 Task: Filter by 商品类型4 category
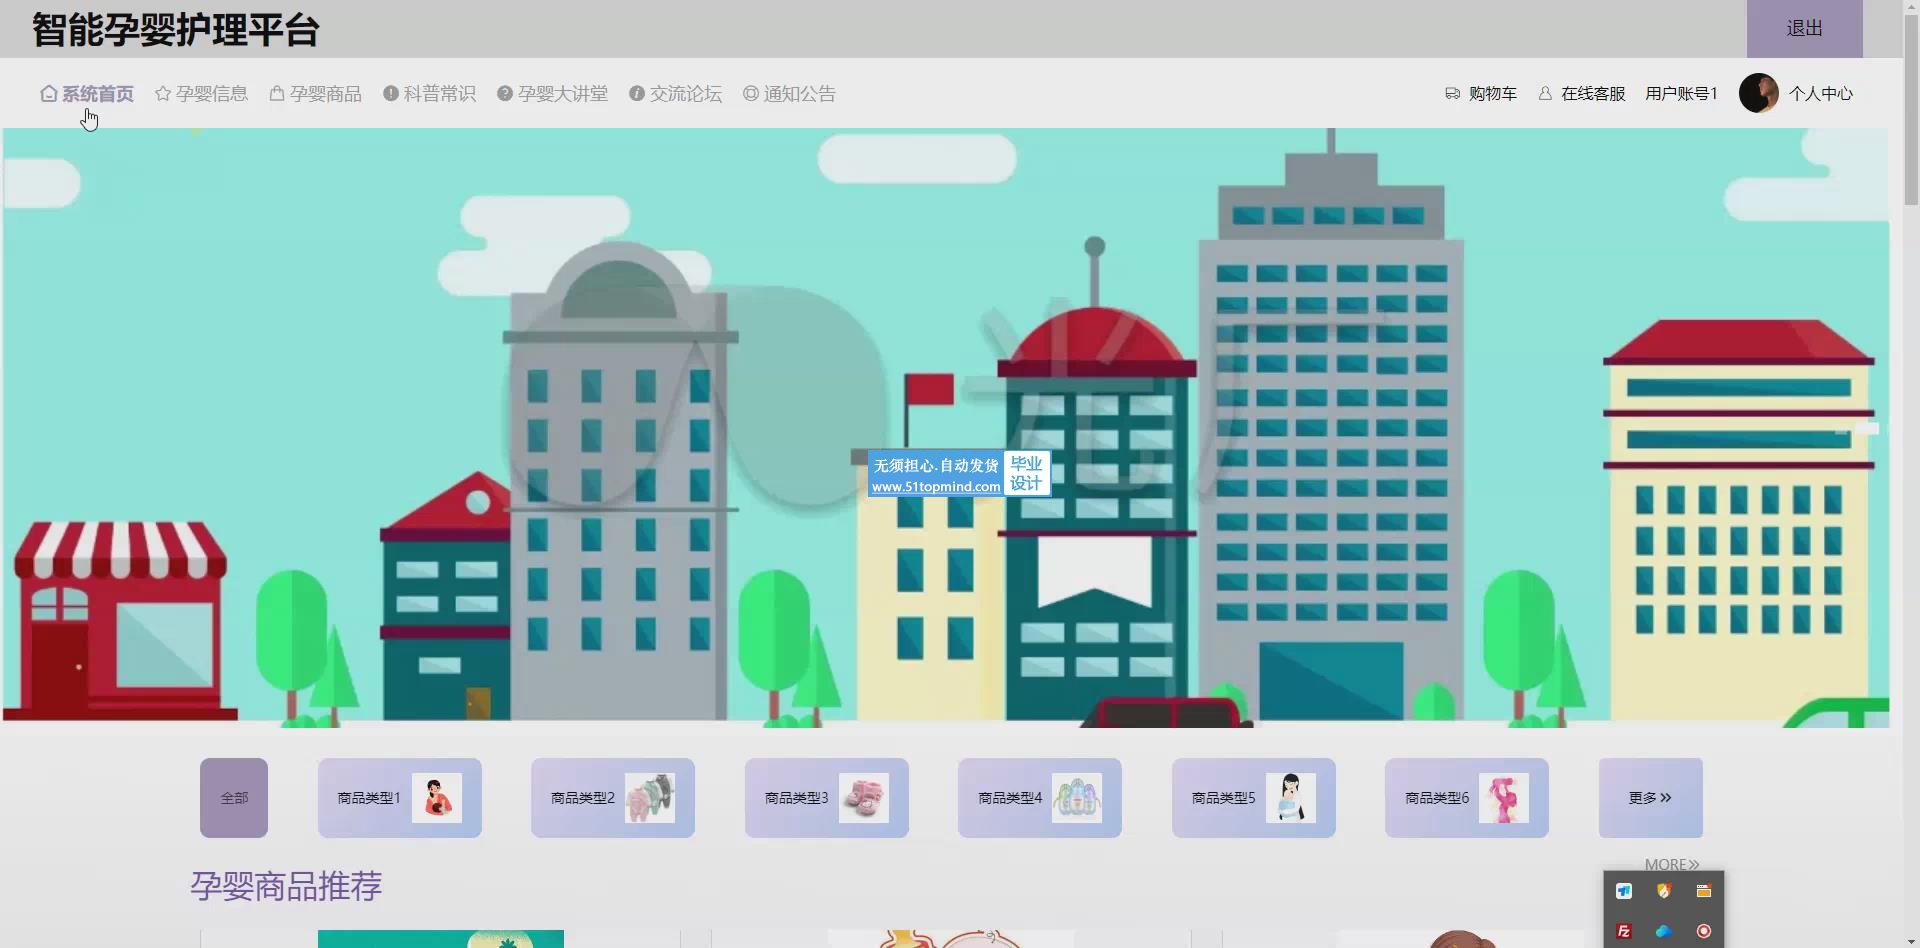[x=1040, y=798]
